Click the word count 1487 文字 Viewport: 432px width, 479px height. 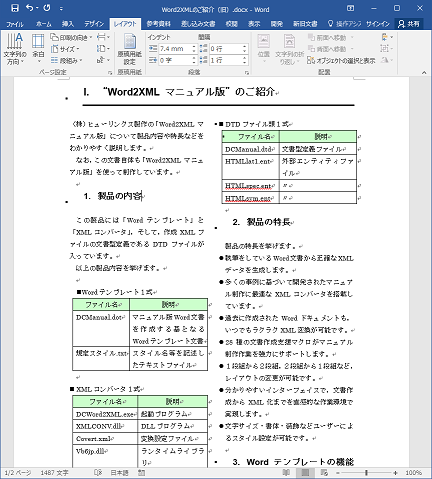pos(54,473)
